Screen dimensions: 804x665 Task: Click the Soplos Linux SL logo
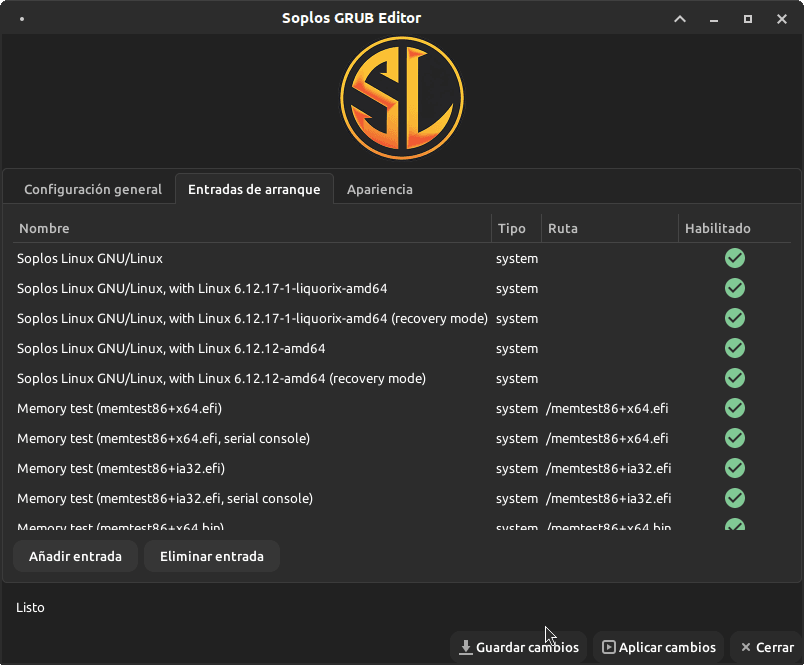pos(402,98)
